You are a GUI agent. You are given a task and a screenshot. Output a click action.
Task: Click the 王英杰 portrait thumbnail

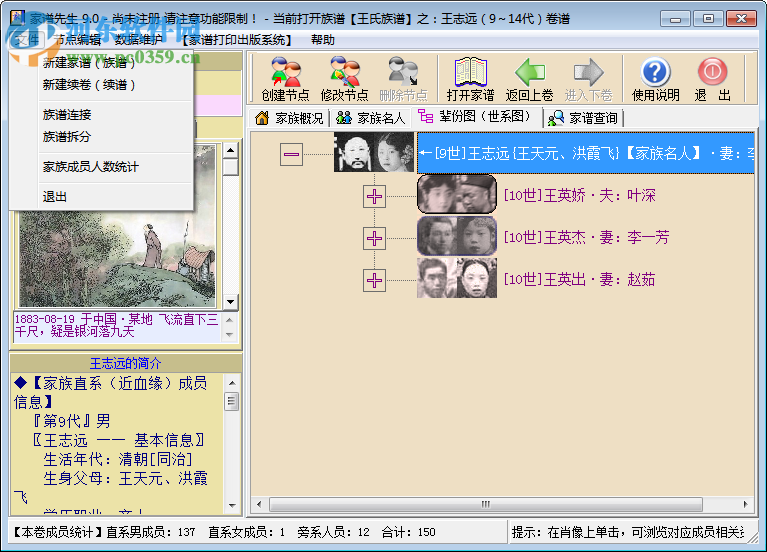[x=457, y=236]
